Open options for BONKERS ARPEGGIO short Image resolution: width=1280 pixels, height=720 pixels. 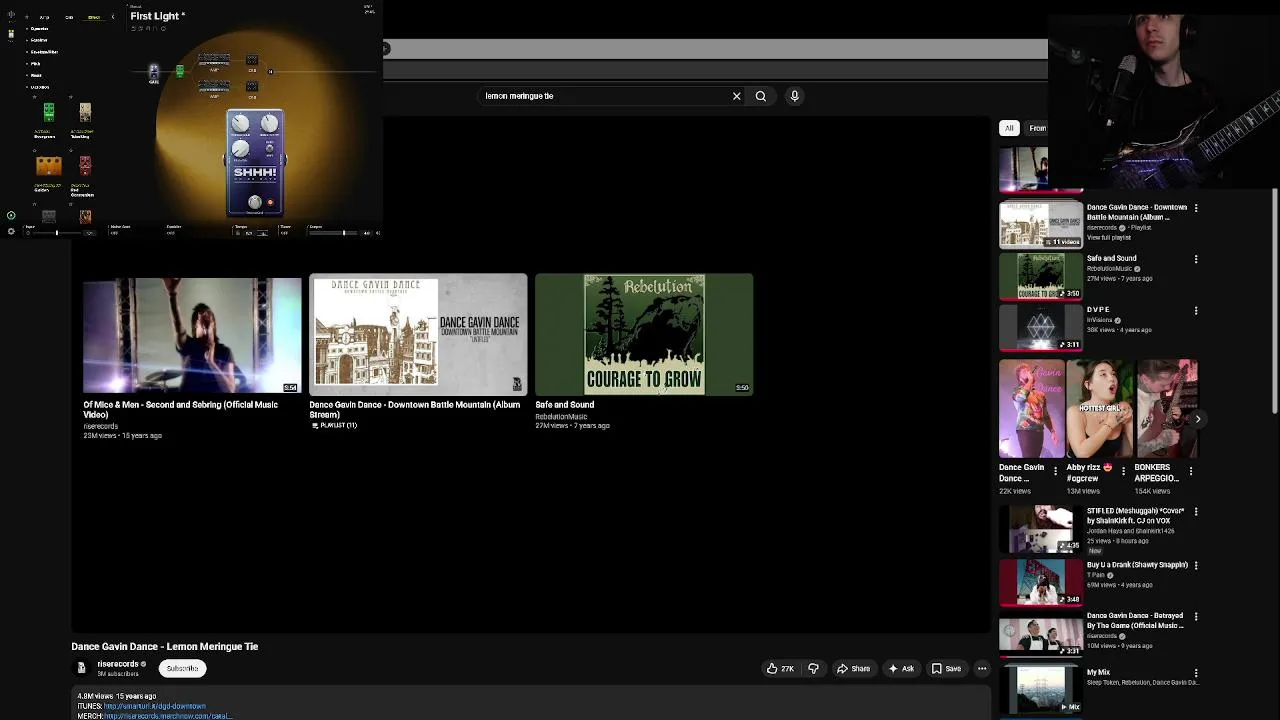coord(1191,471)
